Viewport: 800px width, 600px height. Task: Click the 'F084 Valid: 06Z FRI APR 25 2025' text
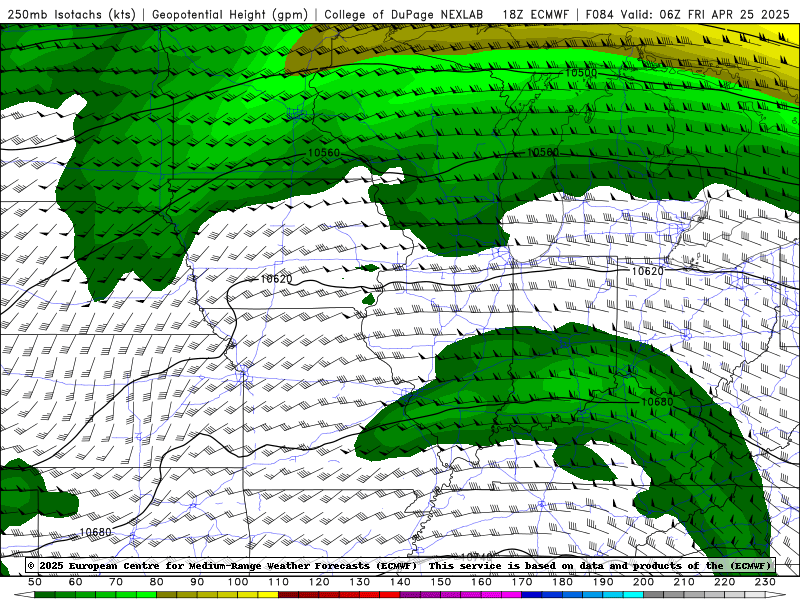(x=687, y=14)
